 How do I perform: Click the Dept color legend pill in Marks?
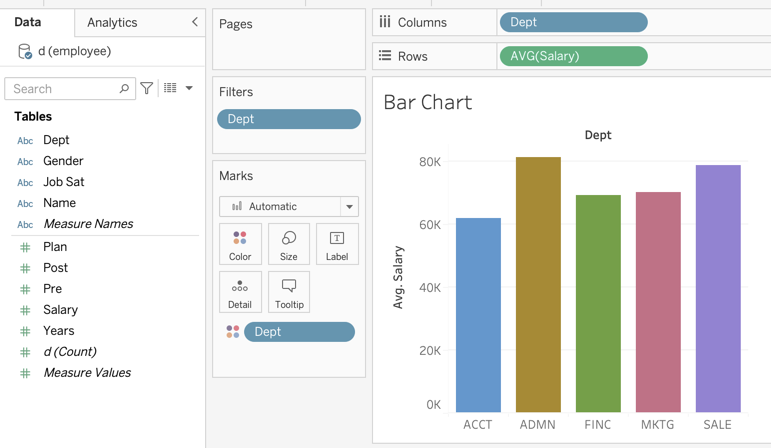coord(299,332)
